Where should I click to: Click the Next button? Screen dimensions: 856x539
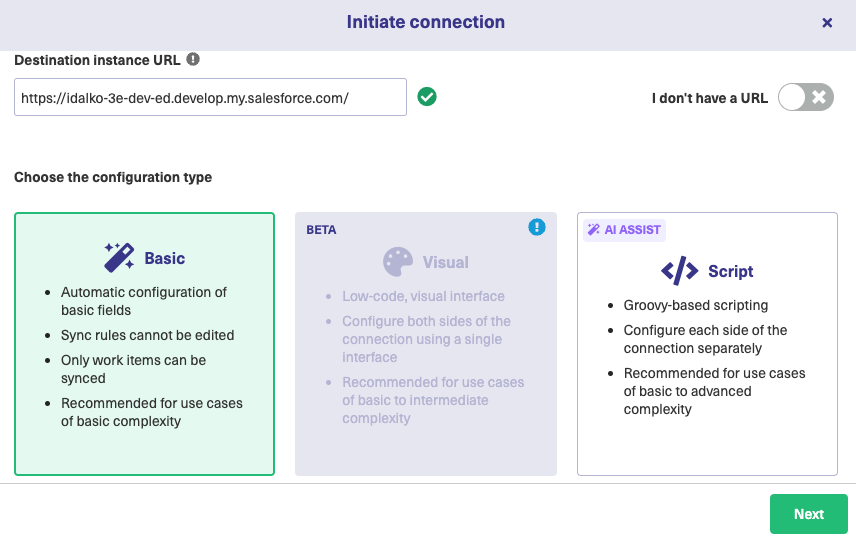[809, 514]
